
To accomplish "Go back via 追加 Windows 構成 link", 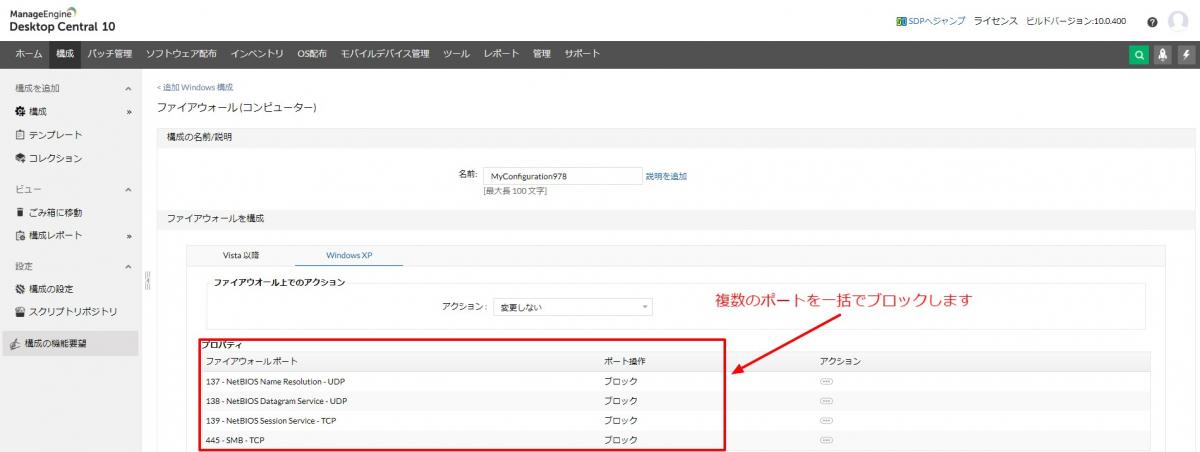I will point(195,88).
